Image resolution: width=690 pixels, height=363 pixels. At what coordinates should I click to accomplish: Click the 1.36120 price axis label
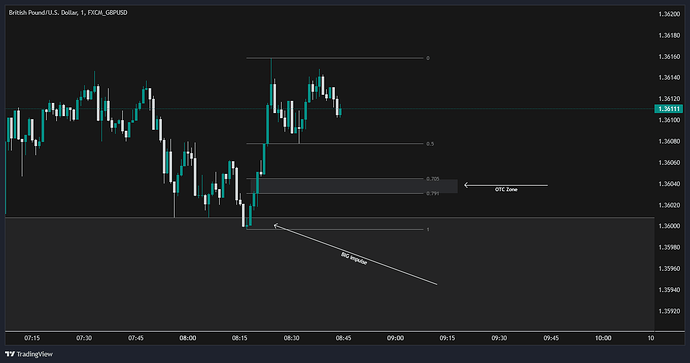click(669, 99)
